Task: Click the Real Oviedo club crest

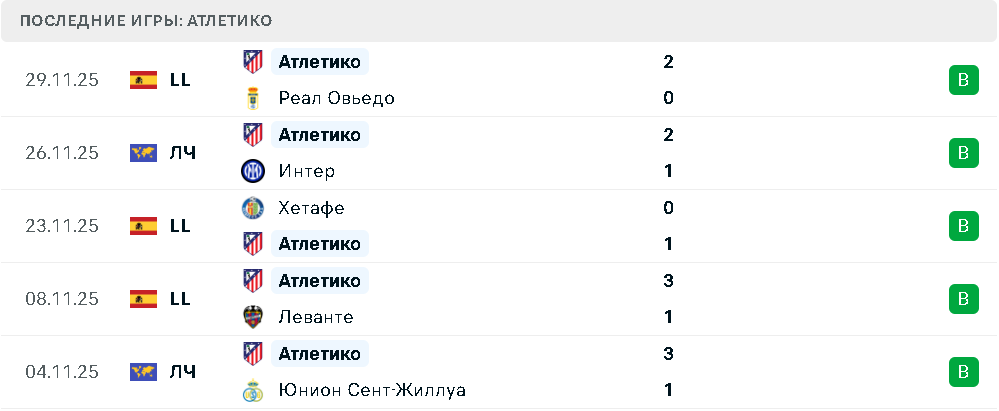Action: 253,98
